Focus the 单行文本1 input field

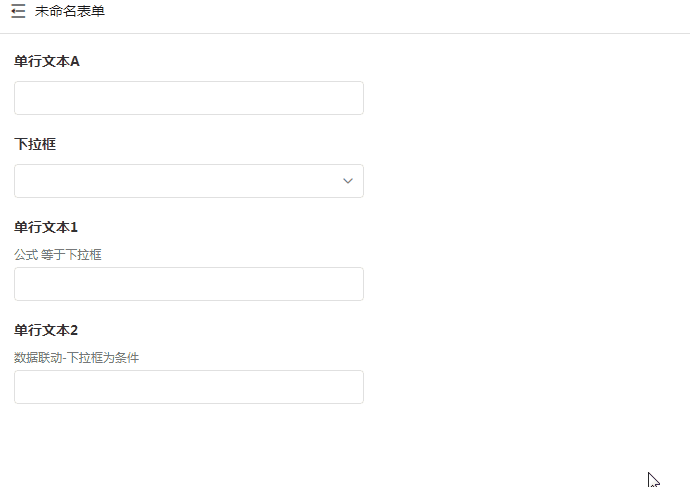click(188, 284)
